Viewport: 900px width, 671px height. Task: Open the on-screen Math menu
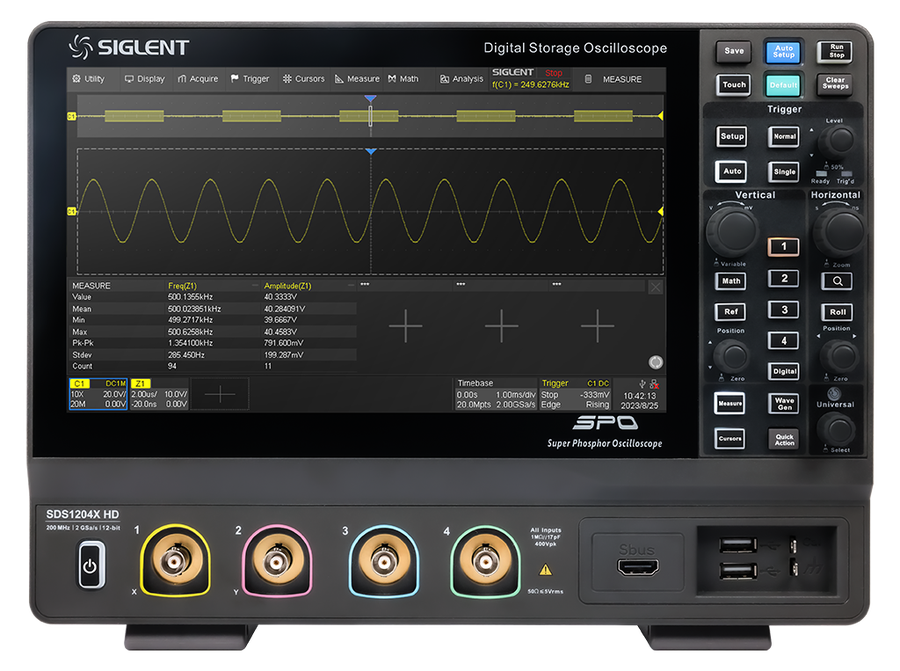click(403, 79)
